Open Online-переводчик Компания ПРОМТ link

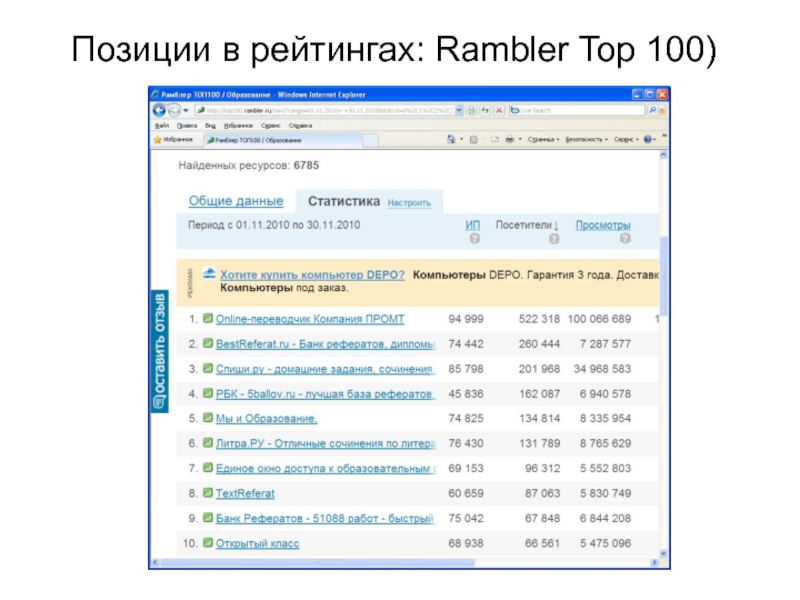coord(310,319)
